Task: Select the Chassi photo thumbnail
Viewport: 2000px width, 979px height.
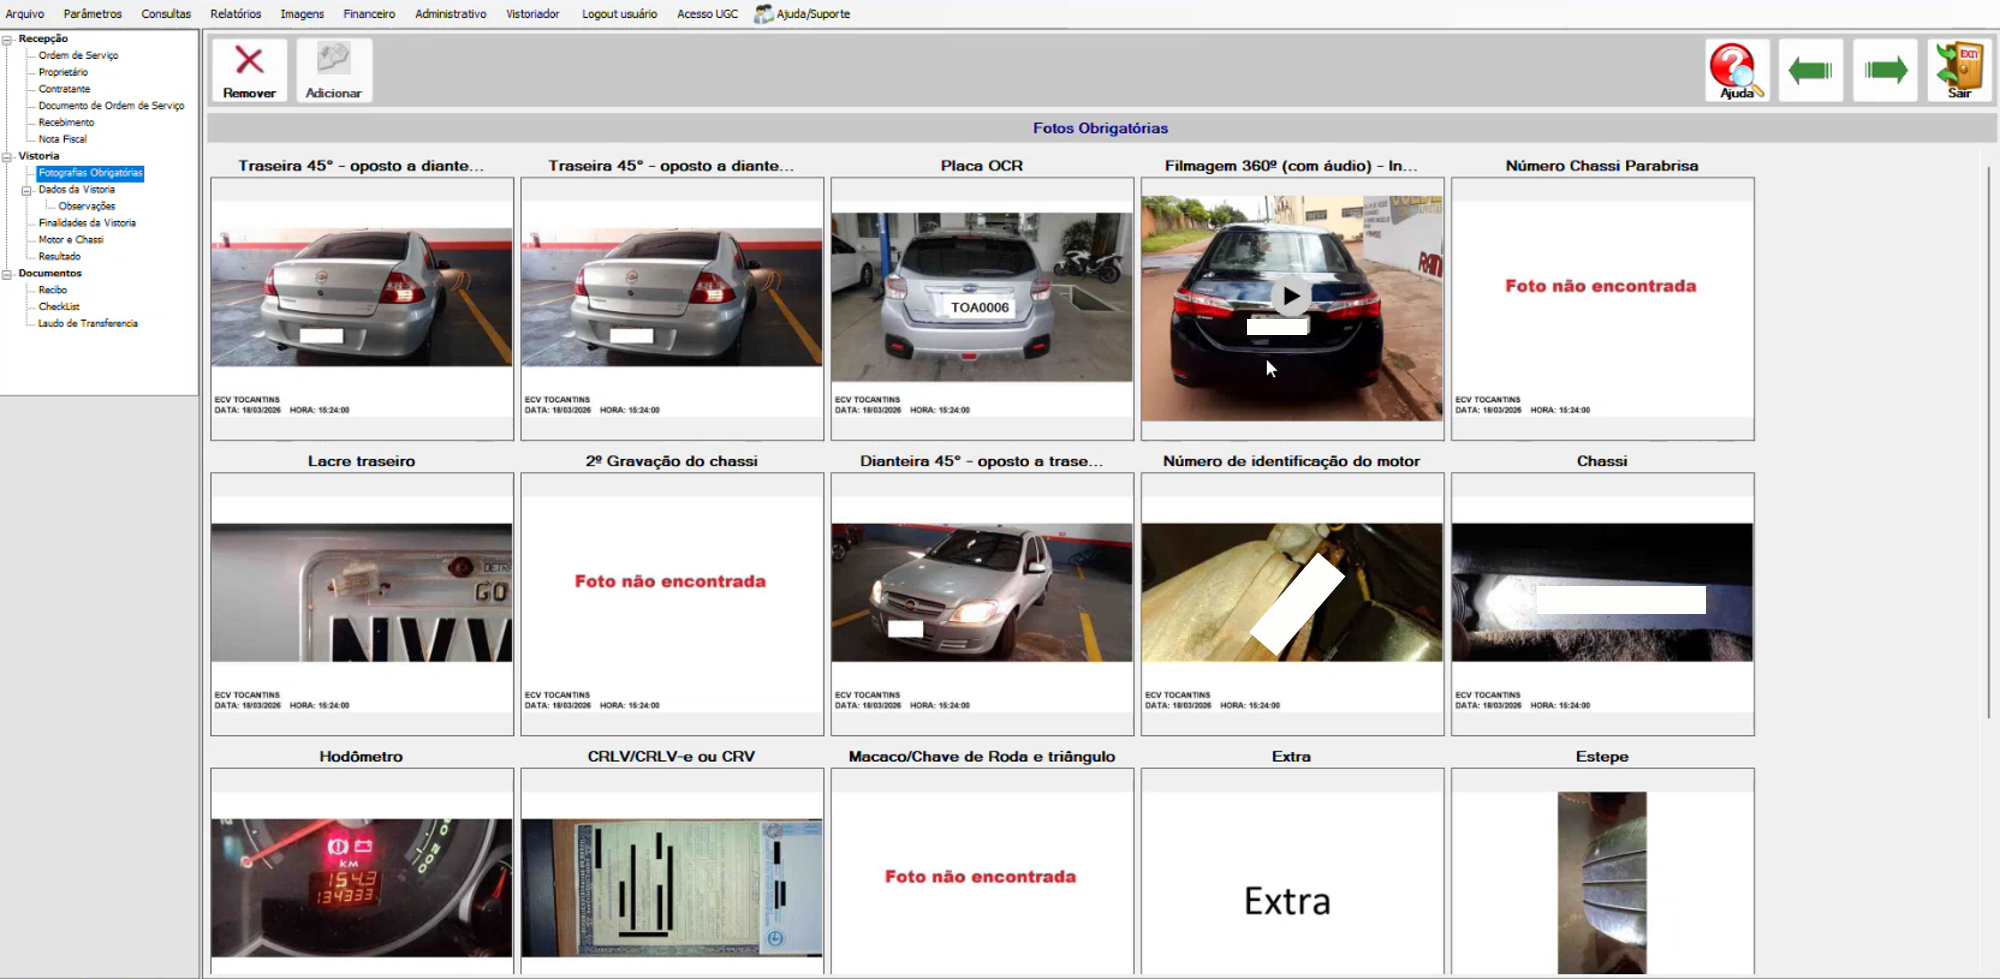Action: pos(1602,604)
